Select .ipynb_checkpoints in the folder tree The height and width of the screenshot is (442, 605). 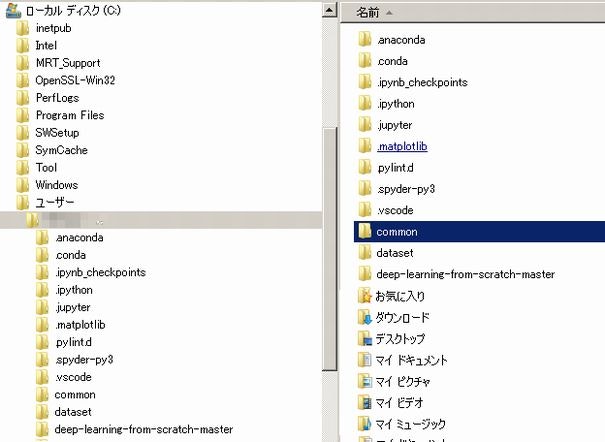pos(100,272)
